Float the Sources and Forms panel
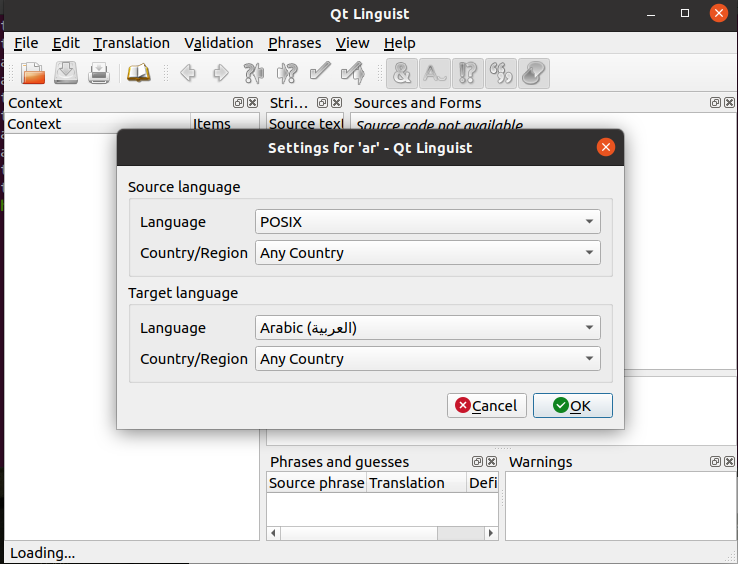This screenshot has width=738, height=564. 715,103
